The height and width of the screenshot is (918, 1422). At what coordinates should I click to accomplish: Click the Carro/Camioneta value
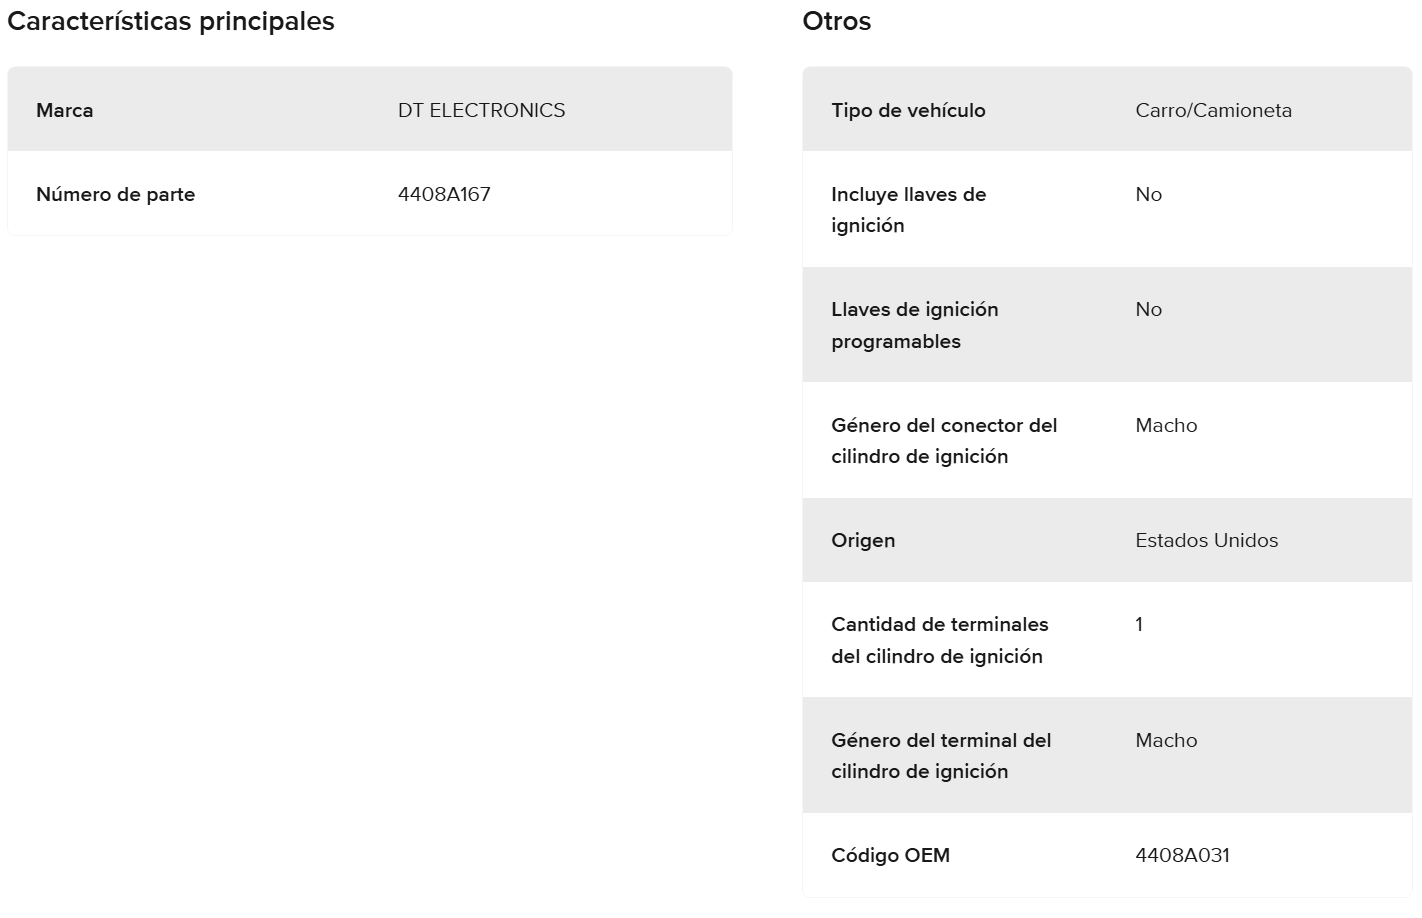click(1213, 110)
